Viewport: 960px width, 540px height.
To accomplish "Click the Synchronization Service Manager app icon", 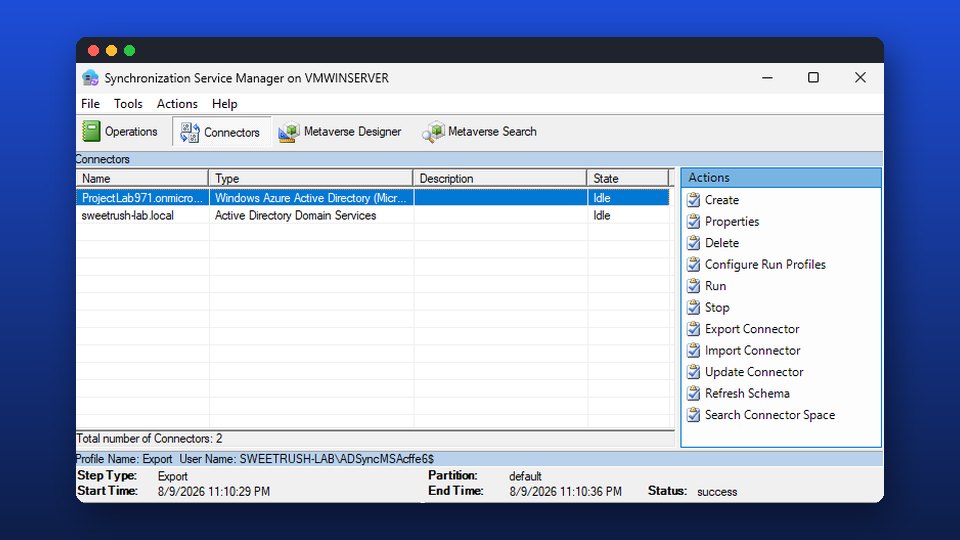I will pyautogui.click(x=90, y=78).
